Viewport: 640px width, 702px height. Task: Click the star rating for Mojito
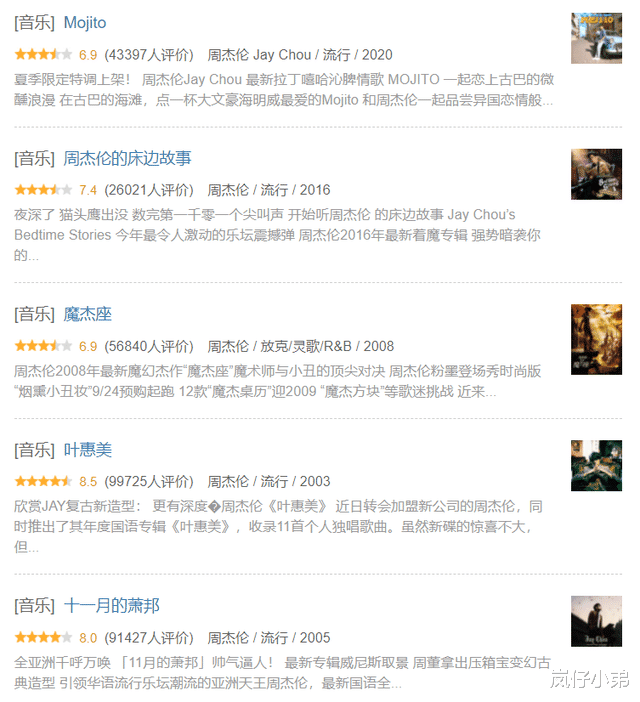pyautogui.click(x=43, y=55)
